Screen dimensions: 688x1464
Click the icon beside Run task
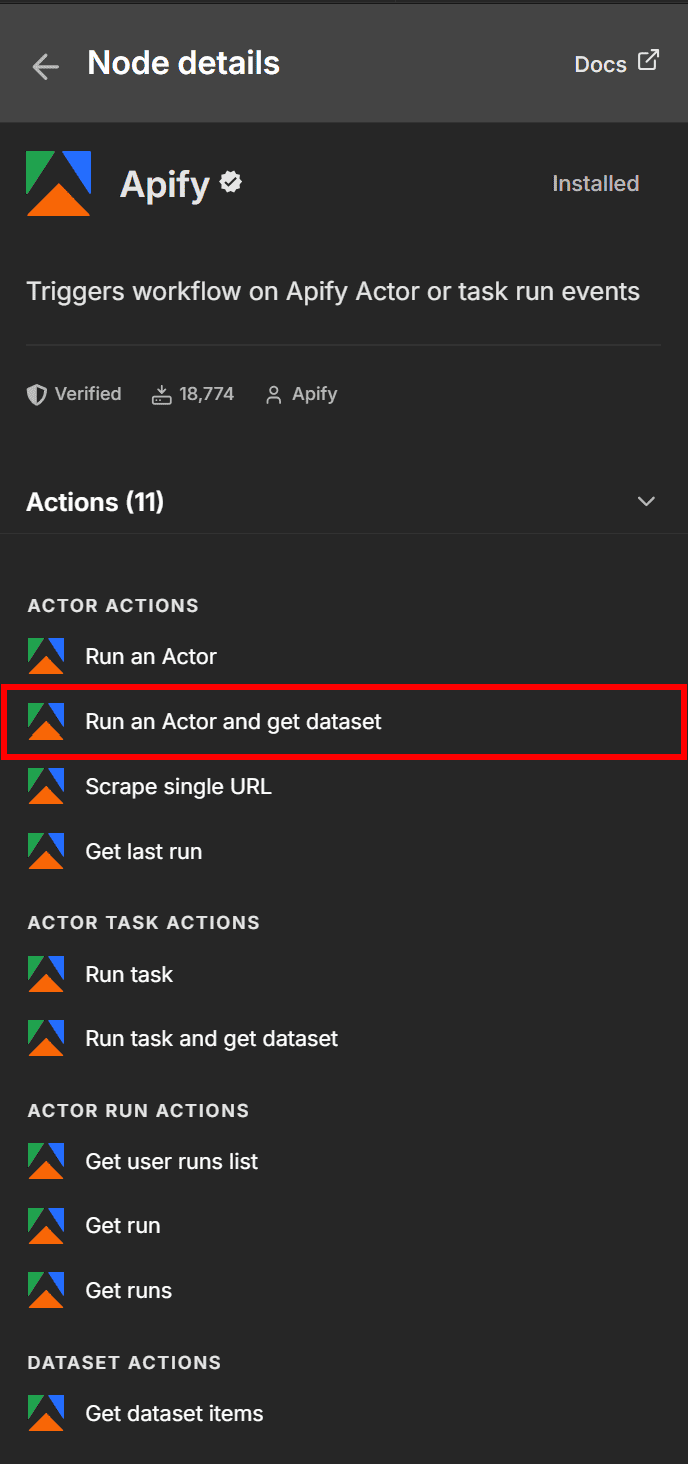point(46,974)
